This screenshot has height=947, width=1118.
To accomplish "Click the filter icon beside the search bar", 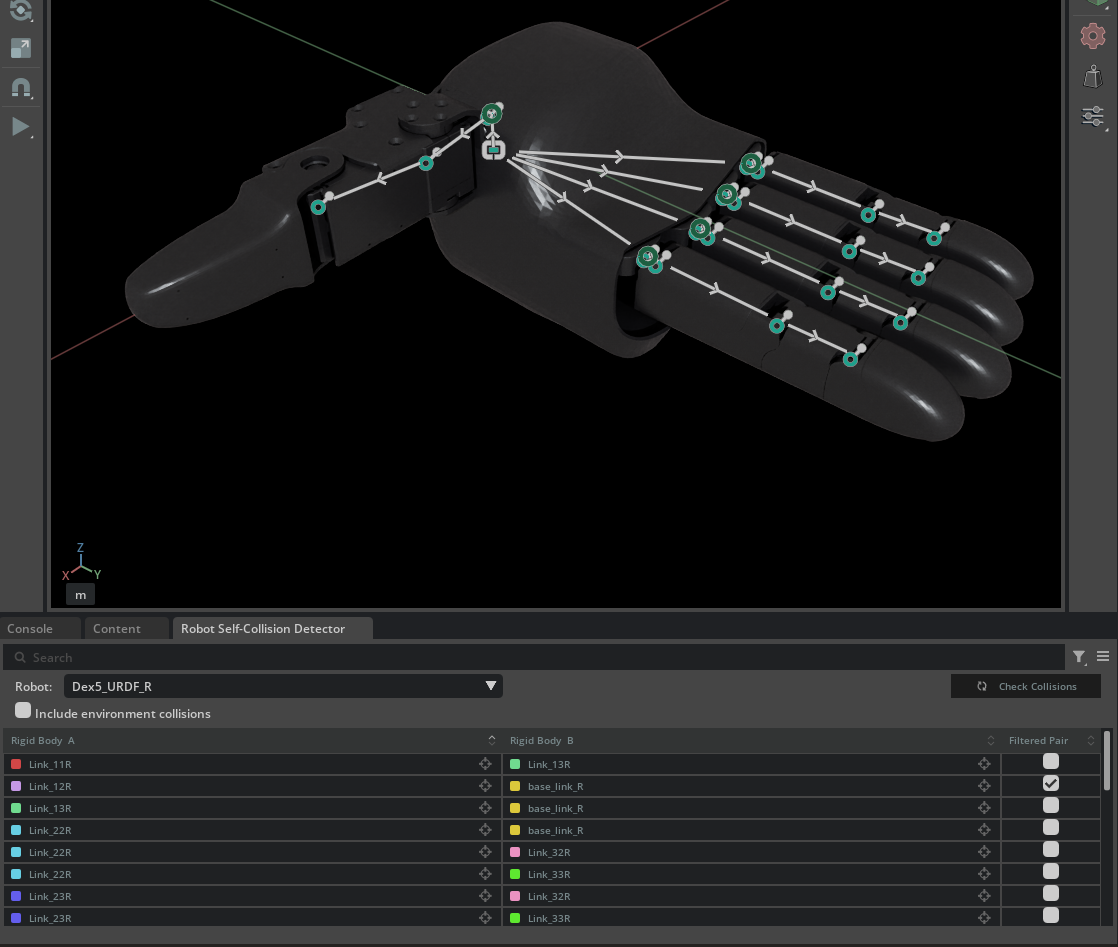I will click(x=1079, y=657).
